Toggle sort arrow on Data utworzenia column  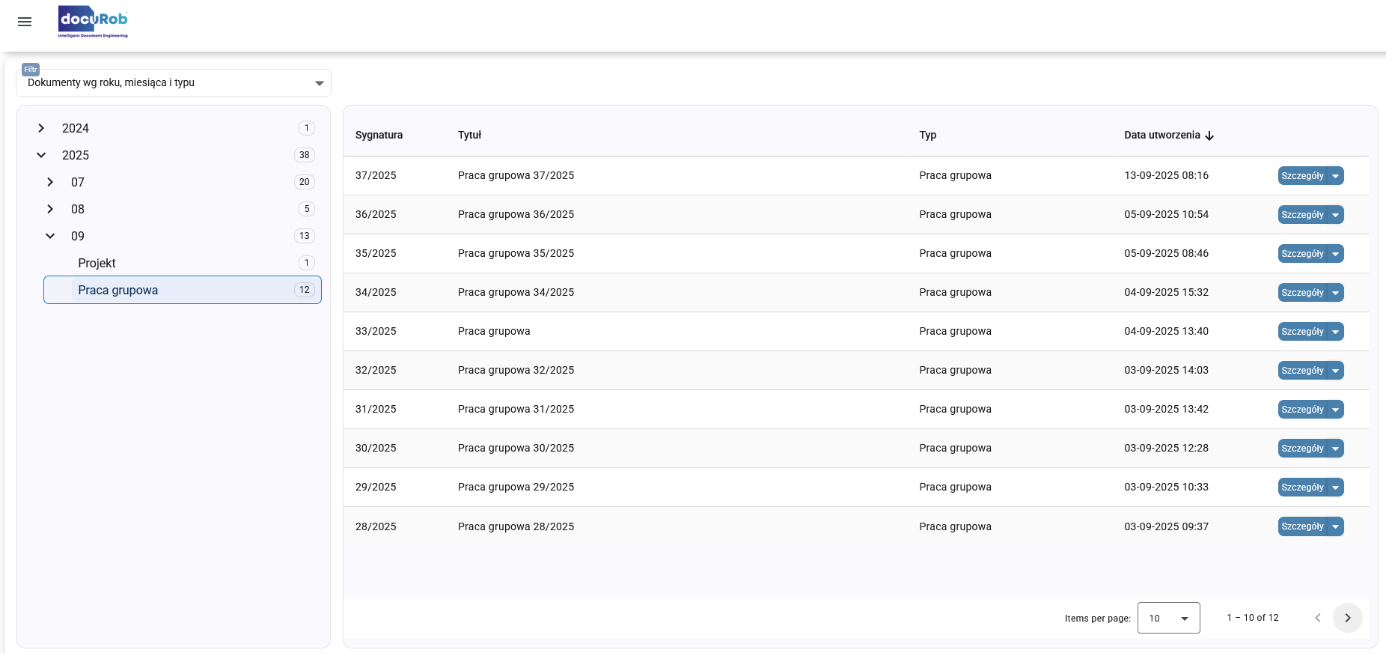click(1209, 136)
